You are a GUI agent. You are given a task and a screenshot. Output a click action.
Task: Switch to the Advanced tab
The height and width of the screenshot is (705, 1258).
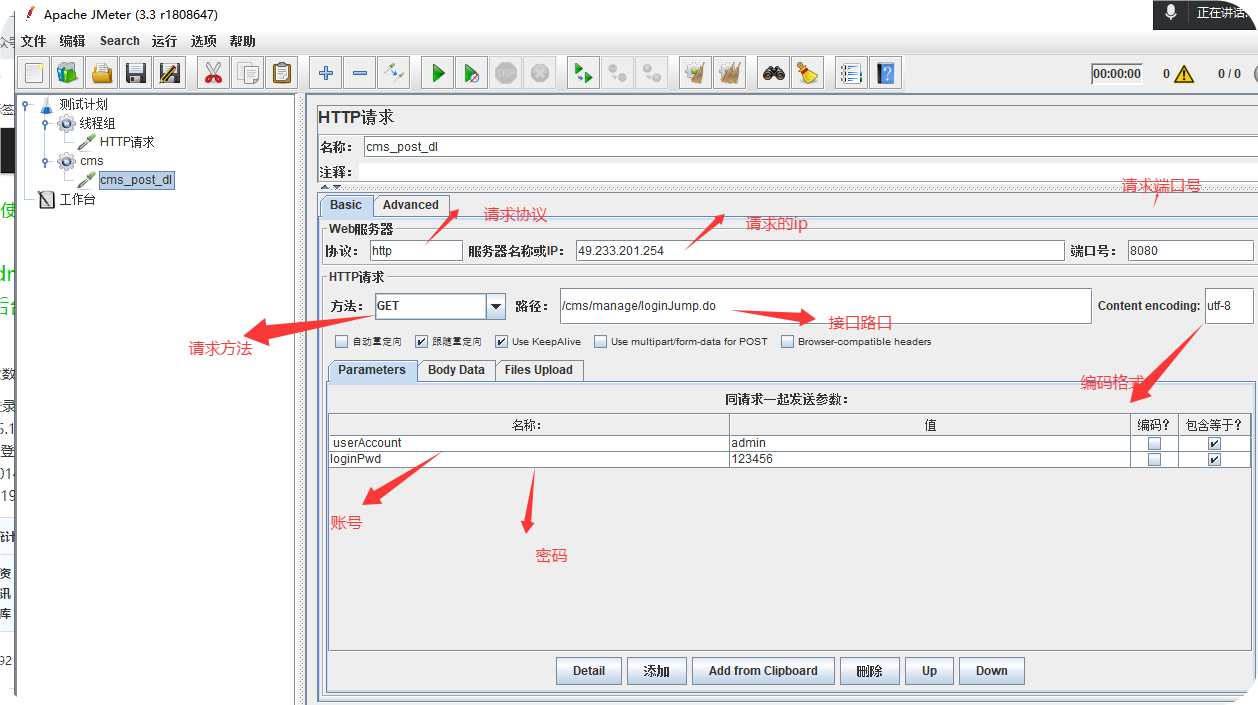[411, 205]
